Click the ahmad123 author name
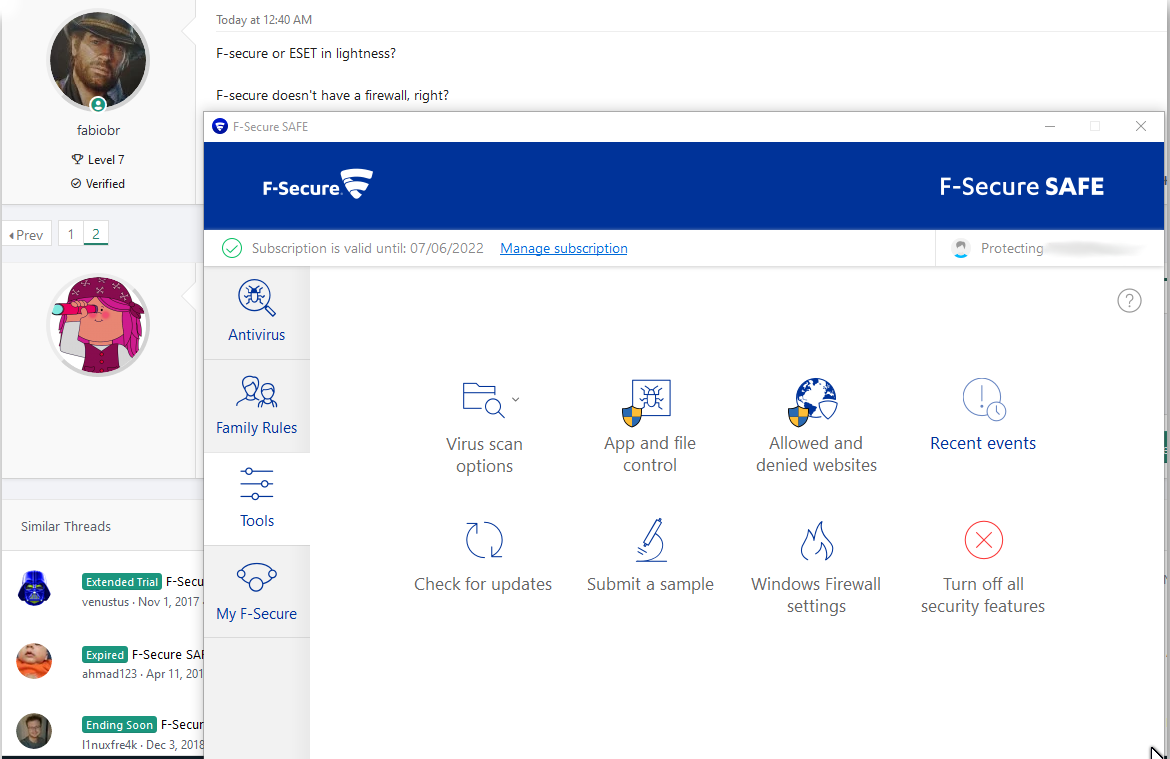The height and width of the screenshot is (759, 1170). 110,674
